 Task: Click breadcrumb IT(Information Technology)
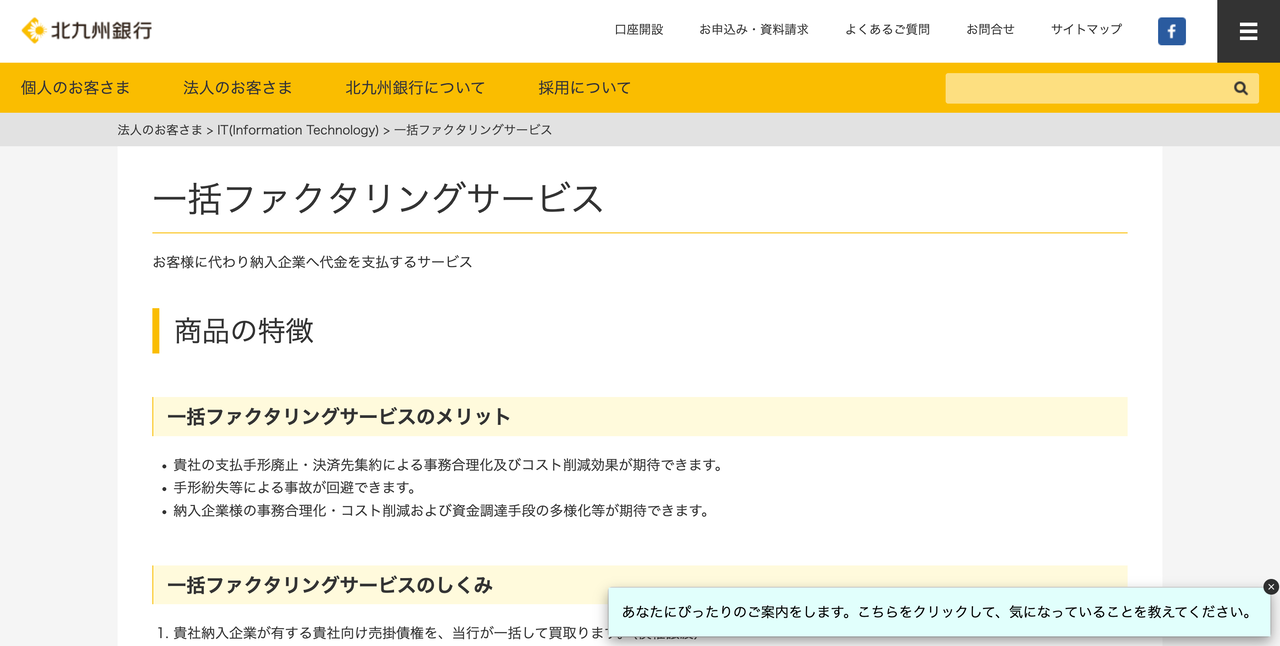click(x=298, y=130)
